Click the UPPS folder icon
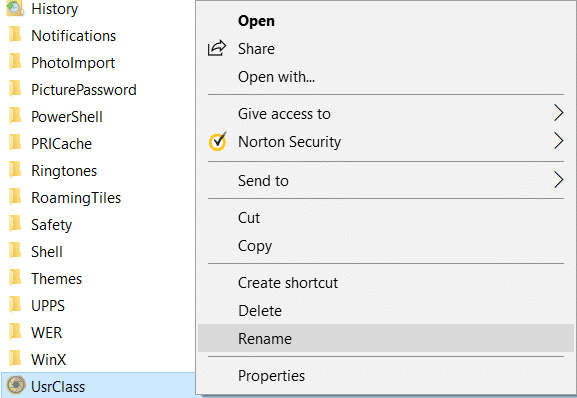This screenshot has width=577, height=398. [x=15, y=305]
